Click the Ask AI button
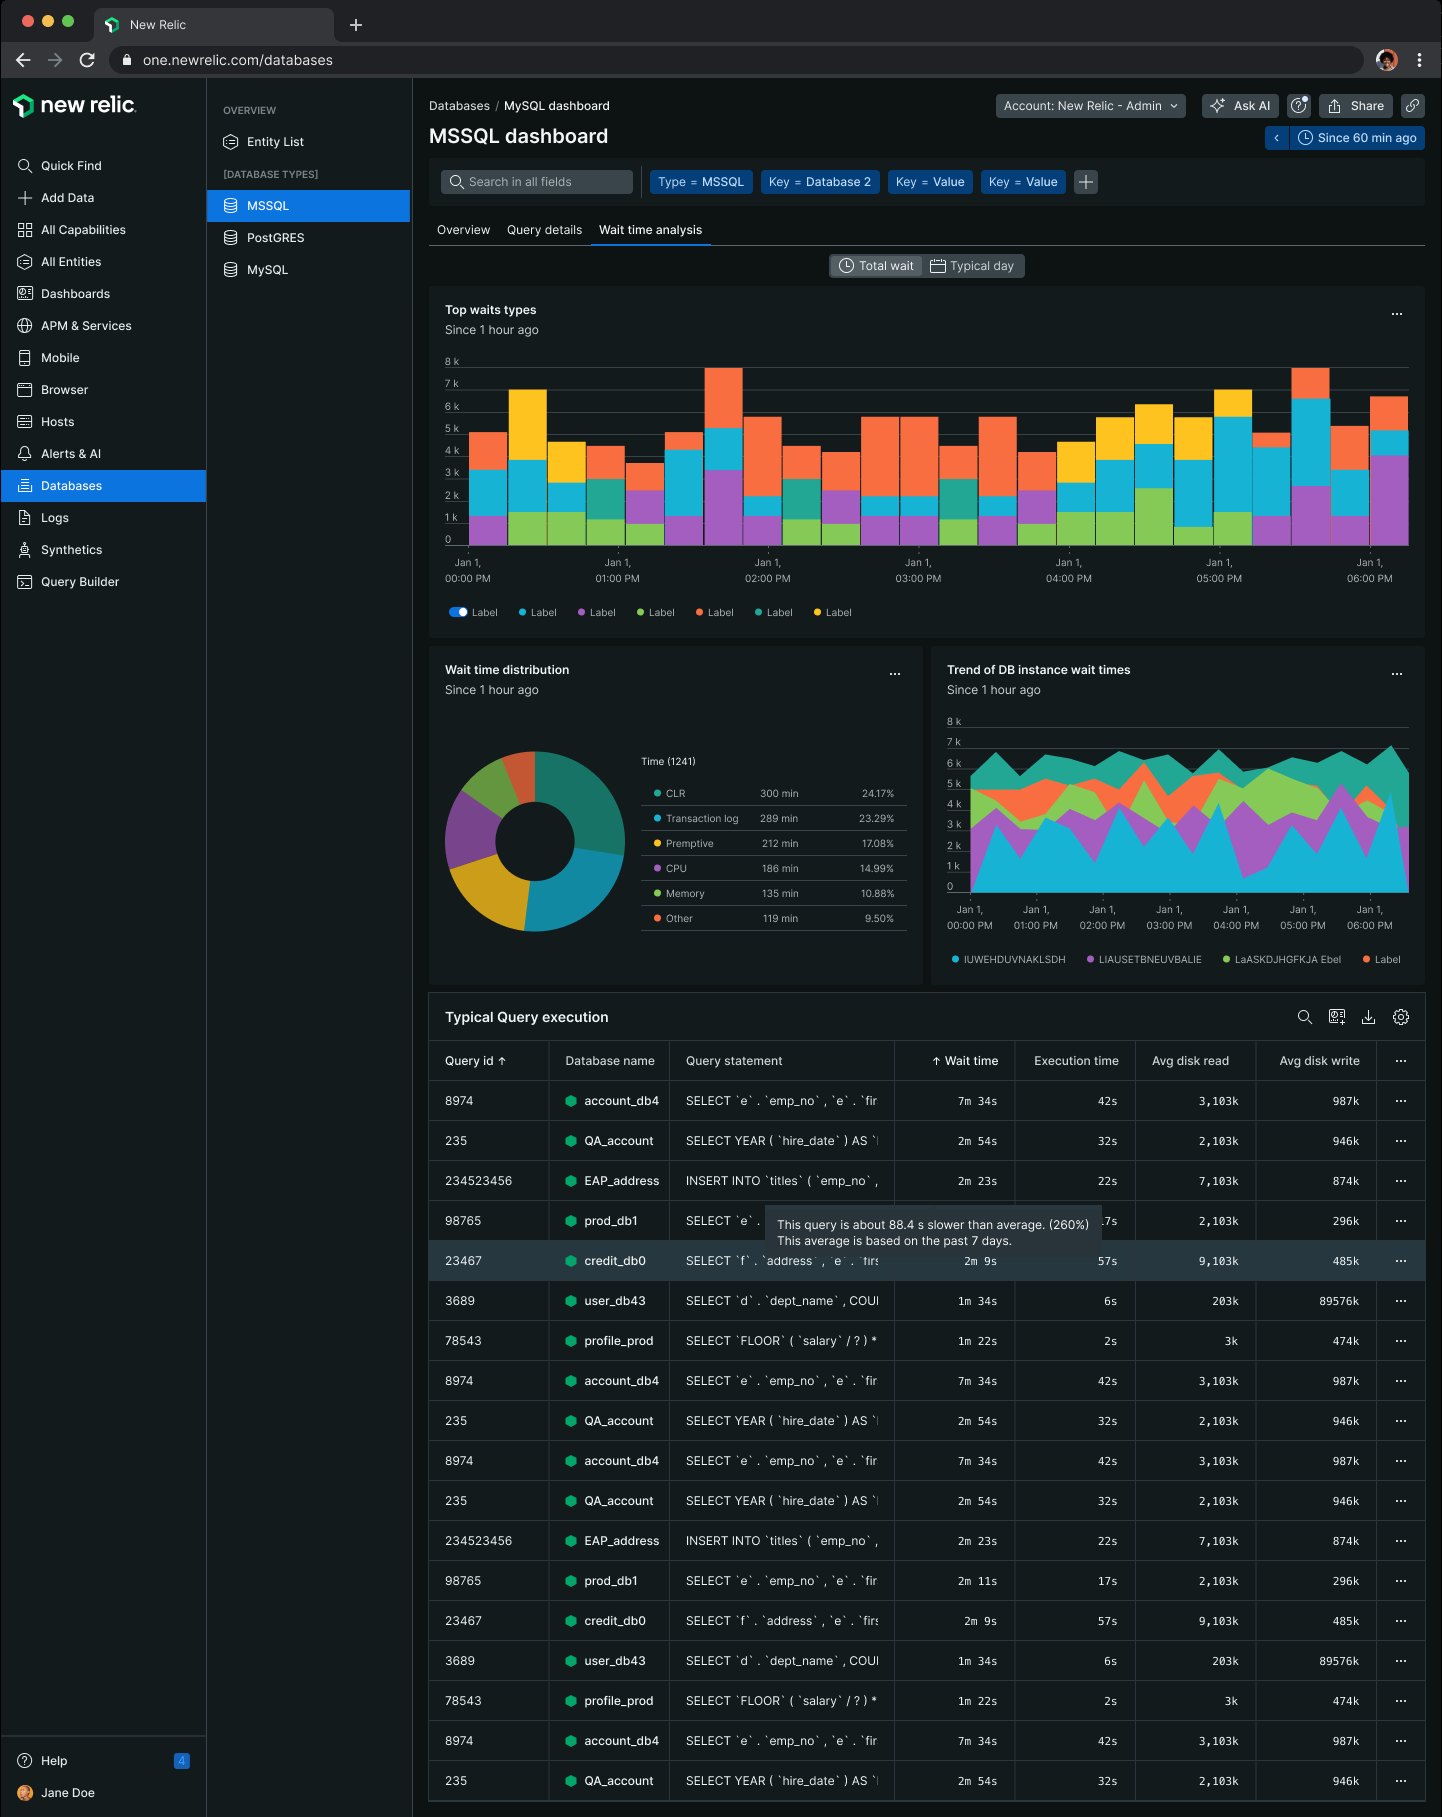 tap(1240, 106)
